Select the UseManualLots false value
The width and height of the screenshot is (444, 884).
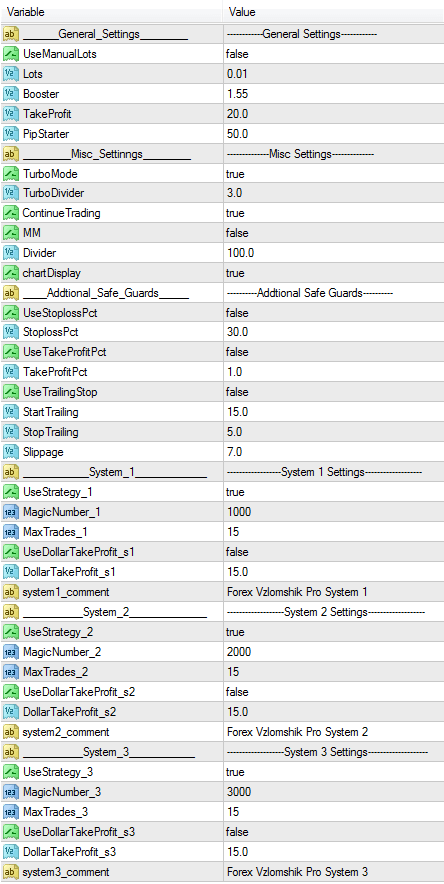(x=237, y=54)
